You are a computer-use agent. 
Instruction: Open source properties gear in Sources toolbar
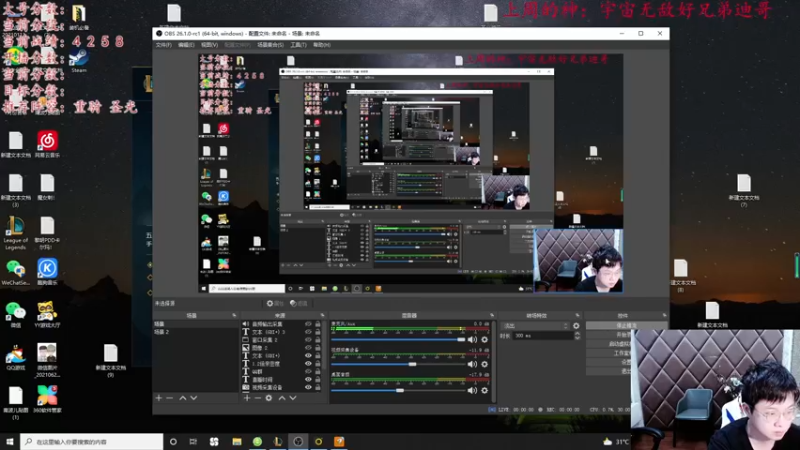[x=269, y=398]
